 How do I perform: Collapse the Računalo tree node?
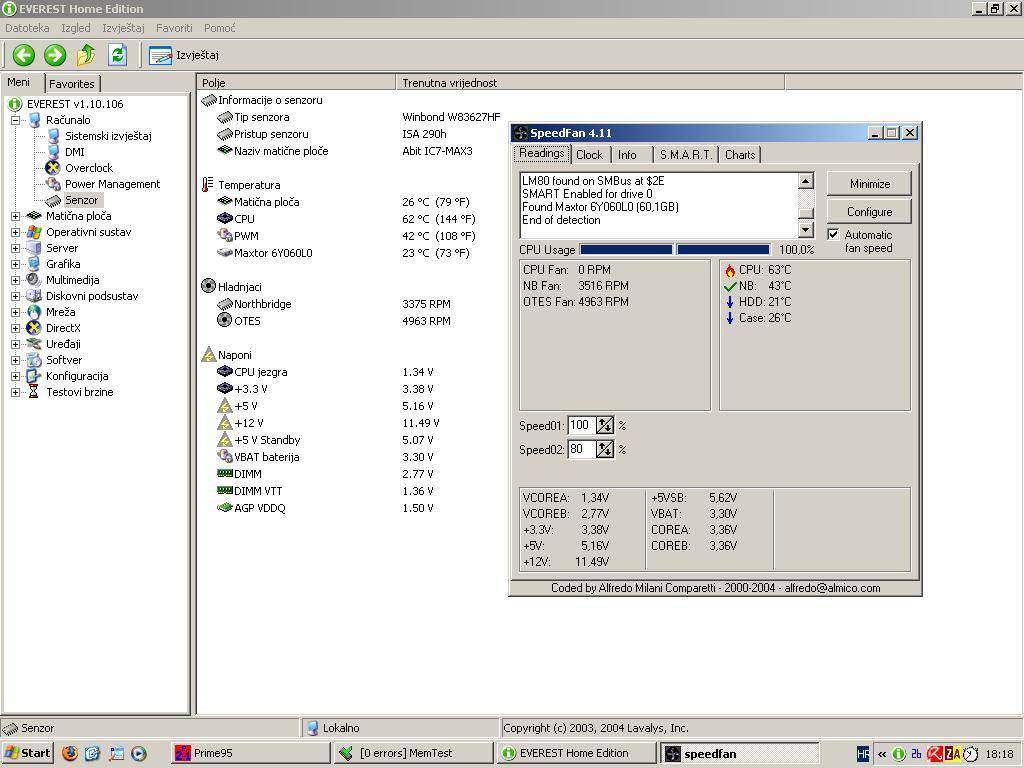pyautogui.click(x=15, y=120)
